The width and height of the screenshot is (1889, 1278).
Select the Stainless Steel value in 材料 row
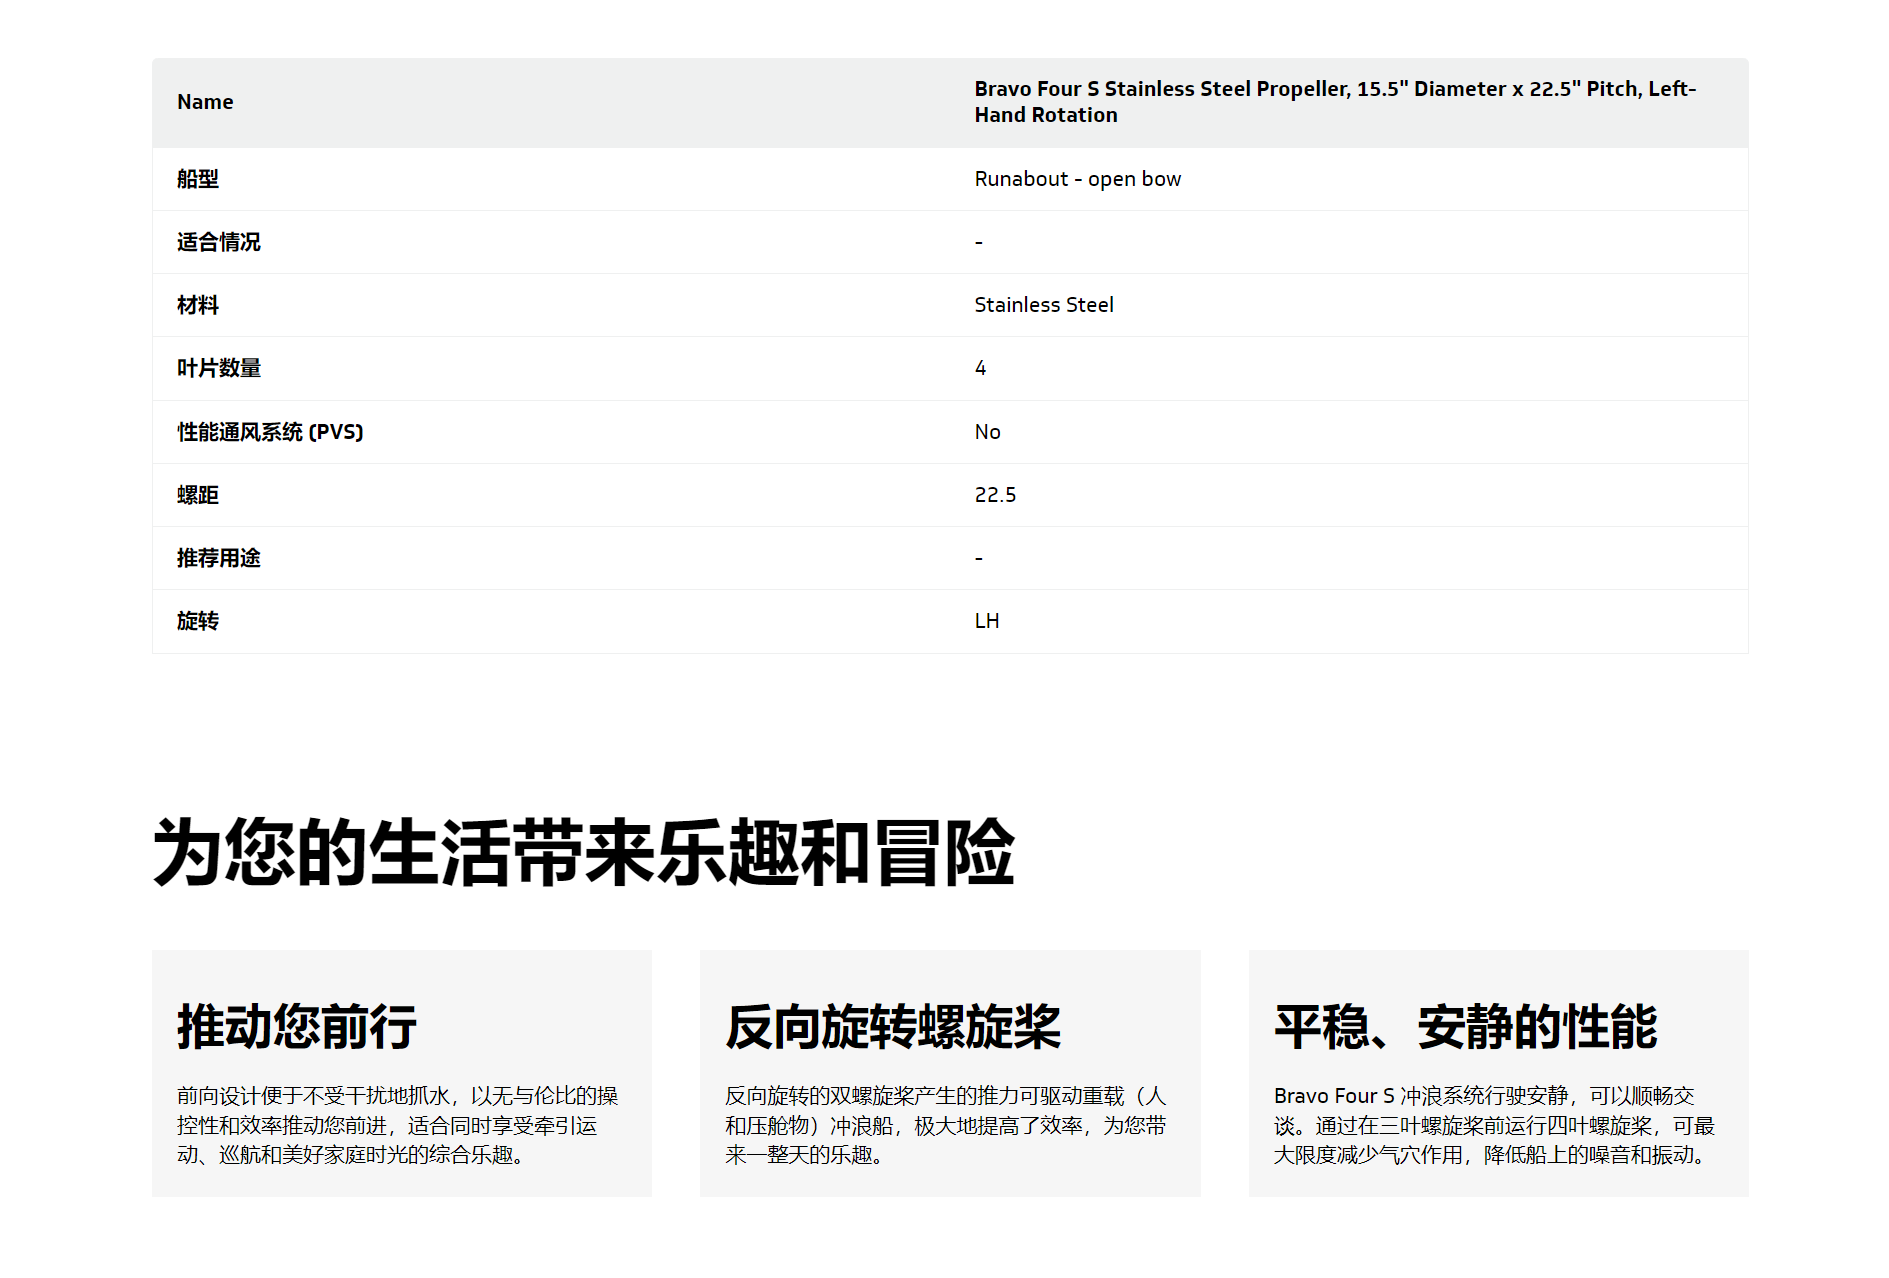pos(1043,305)
